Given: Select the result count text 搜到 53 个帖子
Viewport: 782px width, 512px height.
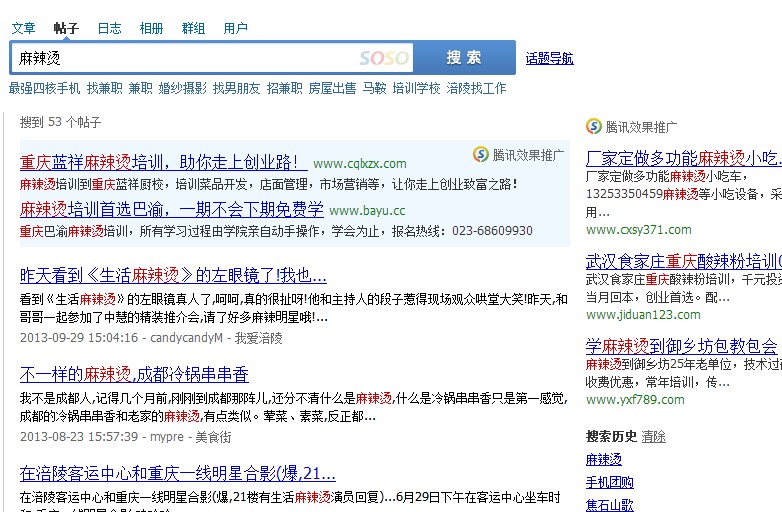Looking at the screenshot, I should point(60,122).
